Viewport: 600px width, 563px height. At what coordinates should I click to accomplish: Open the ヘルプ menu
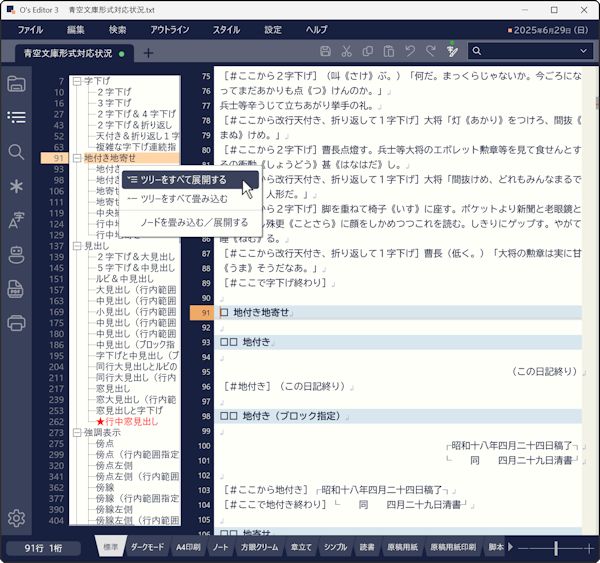click(316, 30)
